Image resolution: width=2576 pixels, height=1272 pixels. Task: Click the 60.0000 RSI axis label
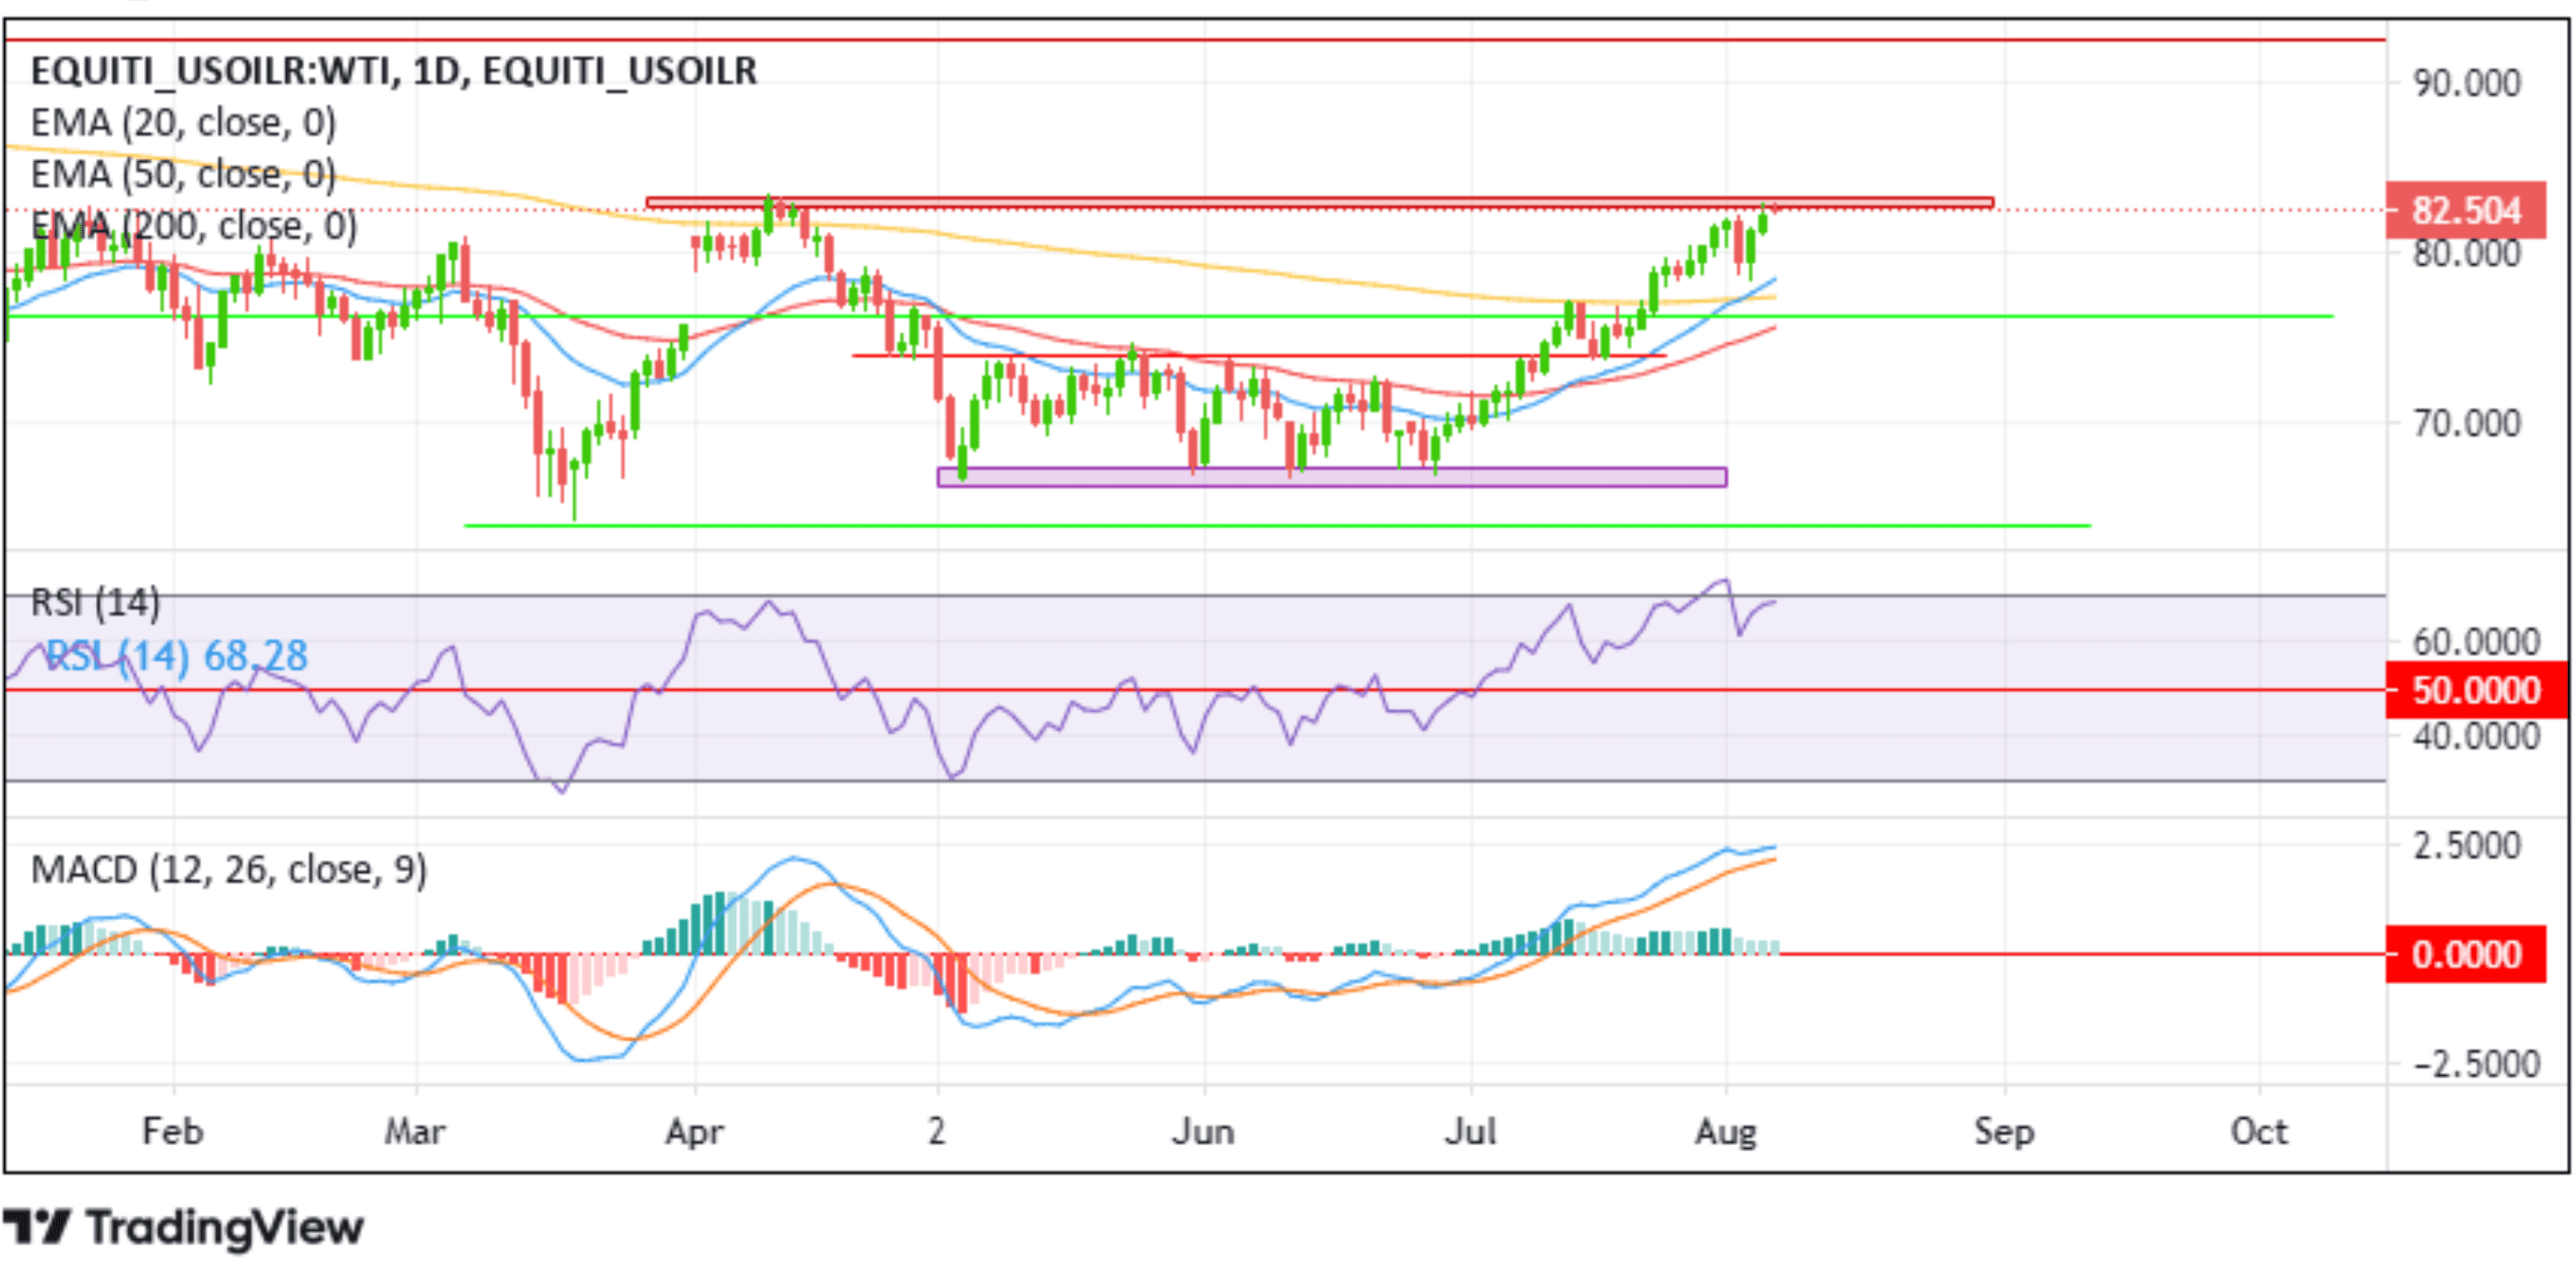tap(2475, 642)
